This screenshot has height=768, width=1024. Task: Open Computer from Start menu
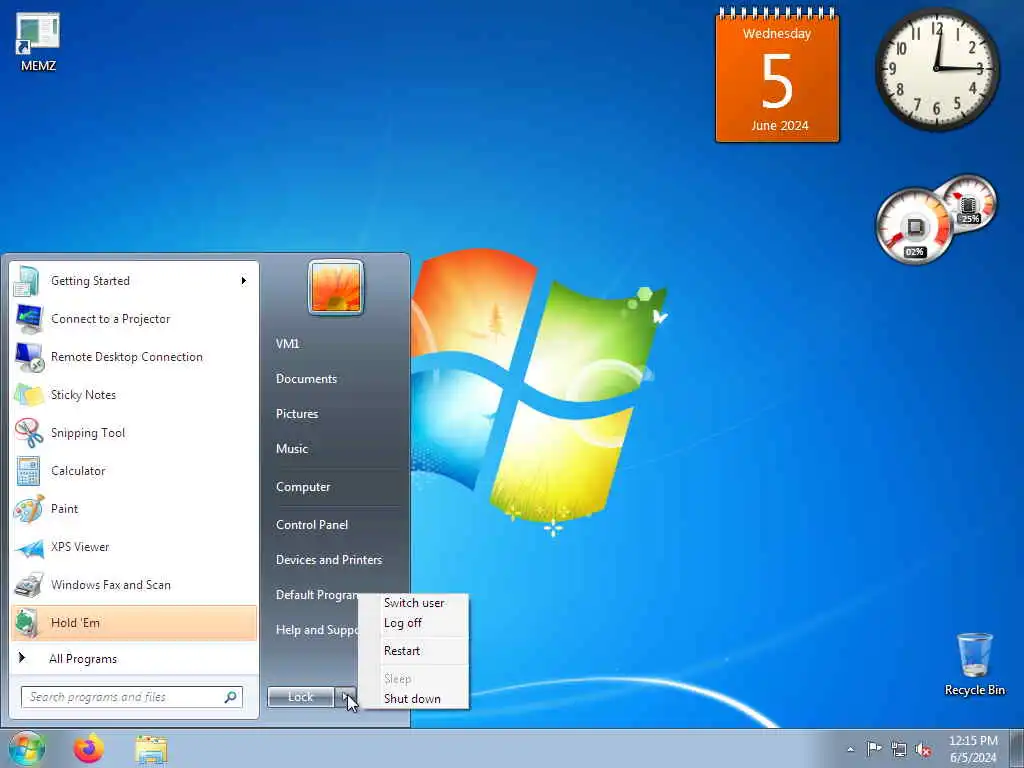click(x=303, y=487)
